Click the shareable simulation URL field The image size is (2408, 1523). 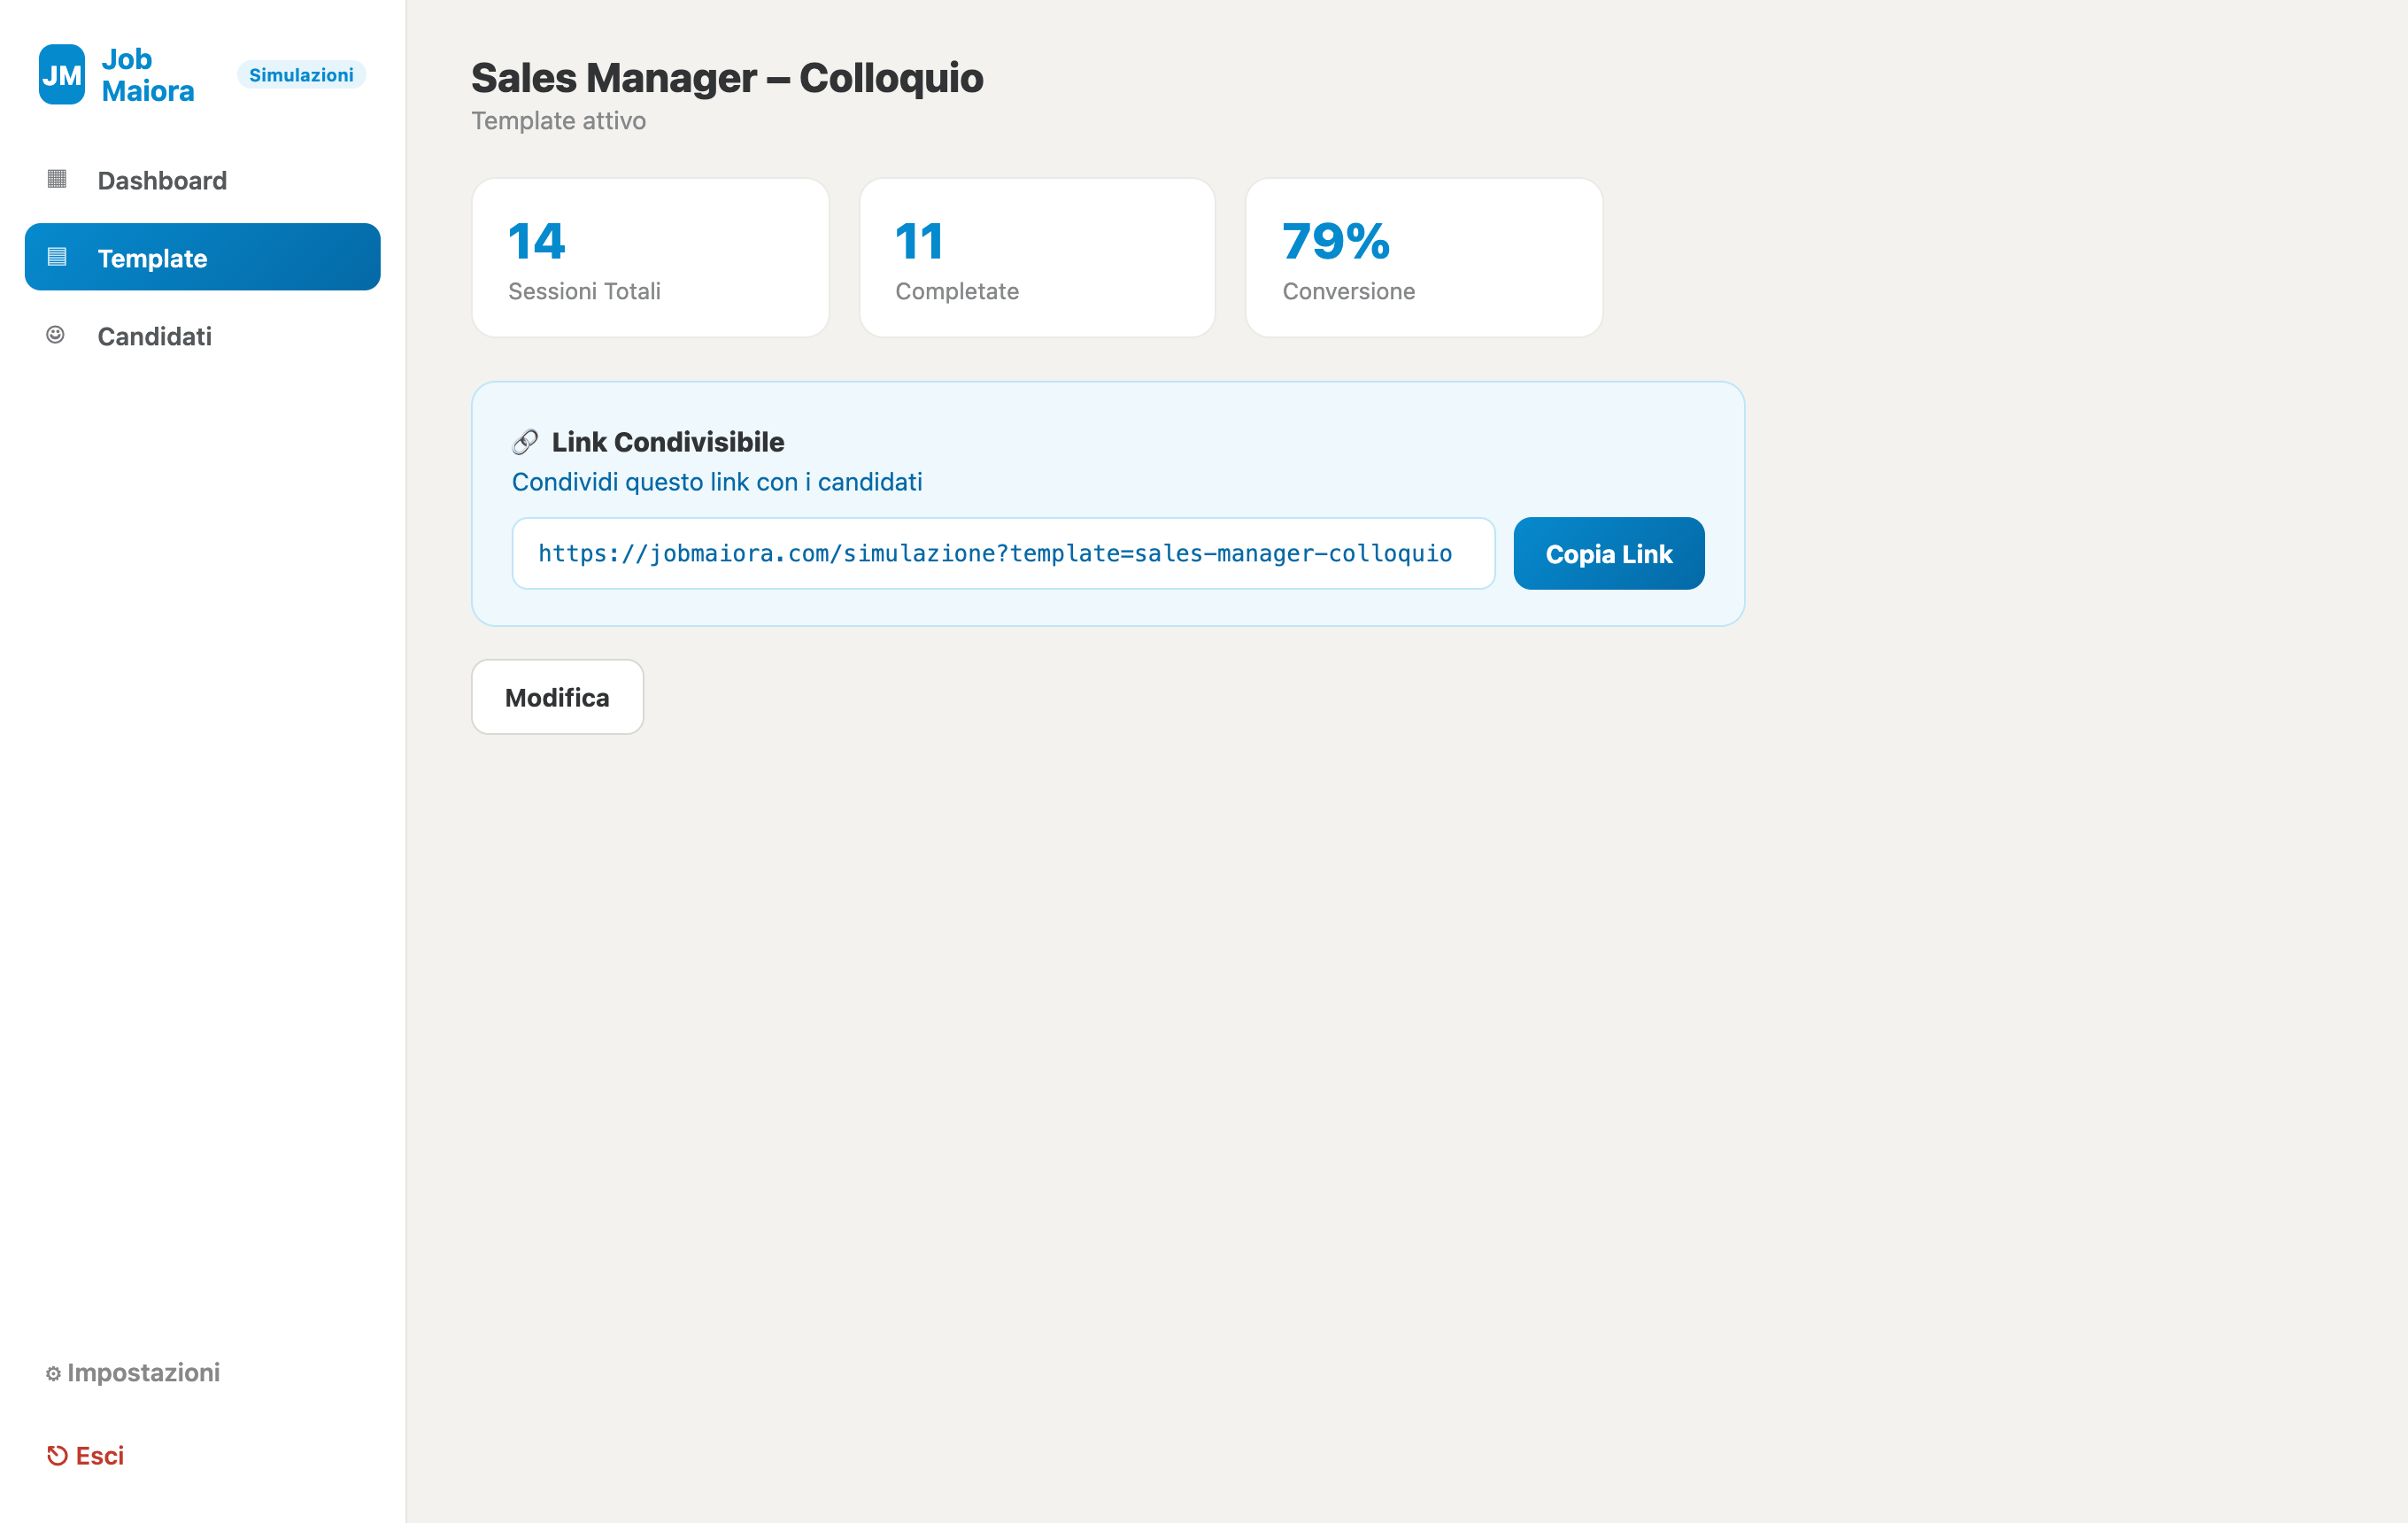[x=1004, y=554]
